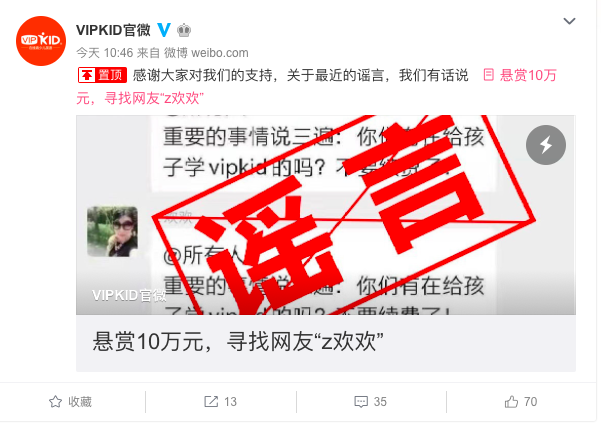Open the 谣言 stamped article image
This screenshot has width=601, height=429.
pyautogui.click(x=326, y=215)
